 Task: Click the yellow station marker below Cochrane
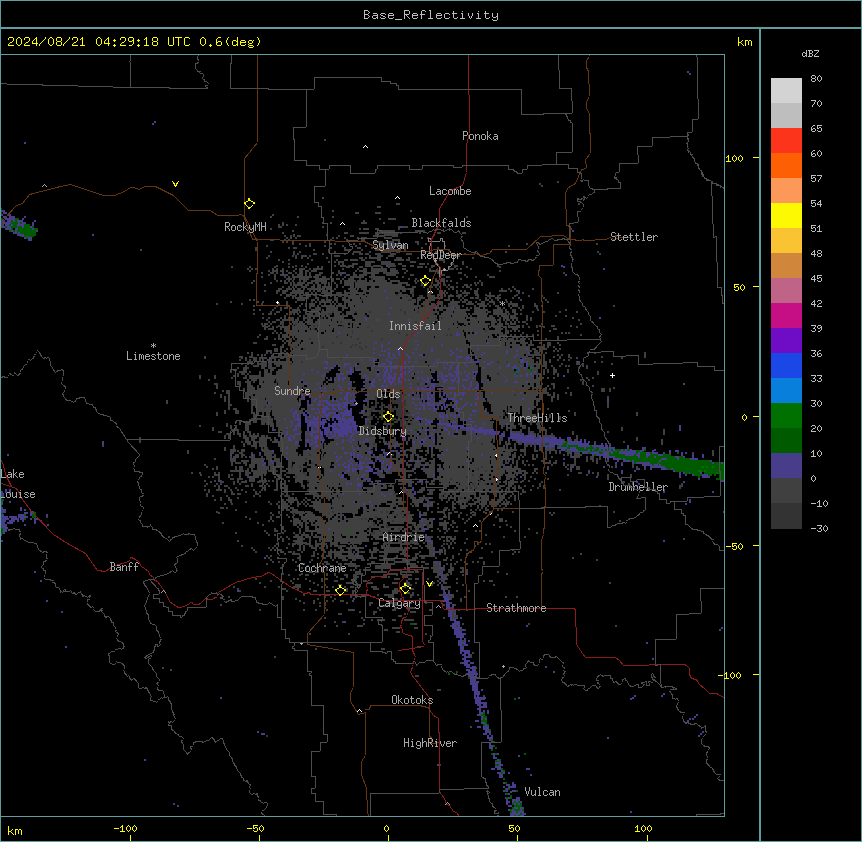(x=340, y=590)
